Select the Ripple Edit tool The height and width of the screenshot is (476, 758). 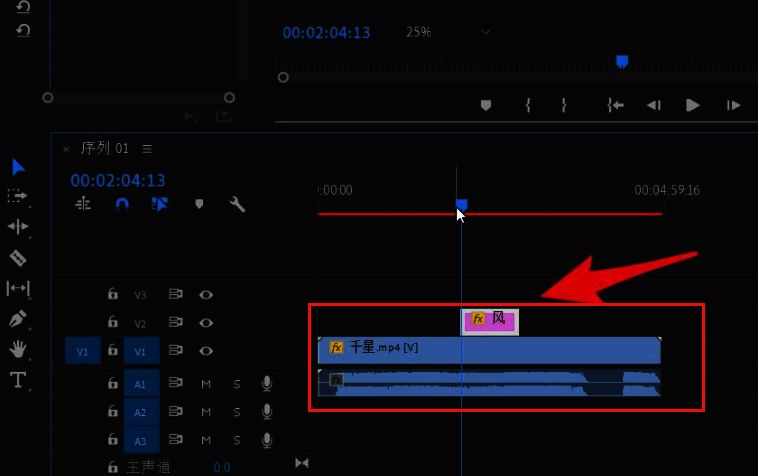(x=18, y=227)
